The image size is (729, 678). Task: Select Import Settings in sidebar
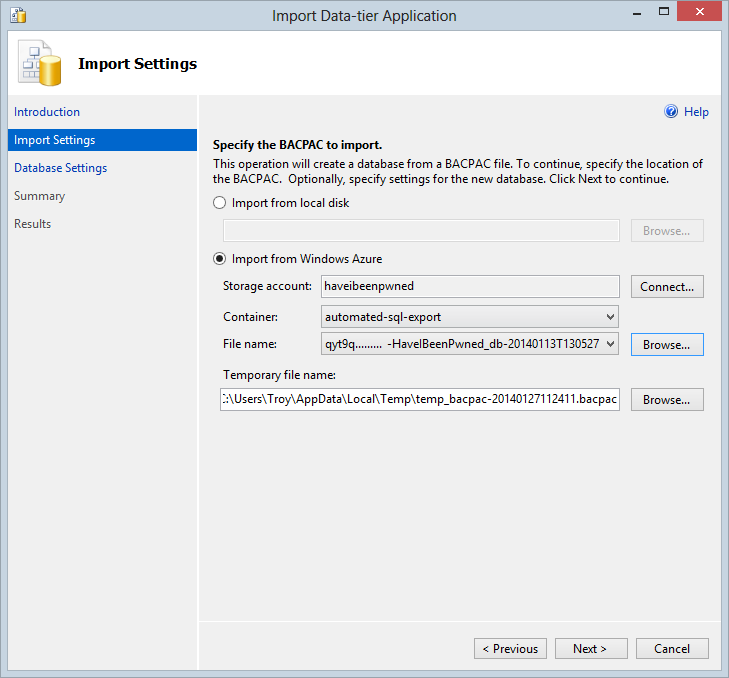pyautogui.click(x=55, y=140)
